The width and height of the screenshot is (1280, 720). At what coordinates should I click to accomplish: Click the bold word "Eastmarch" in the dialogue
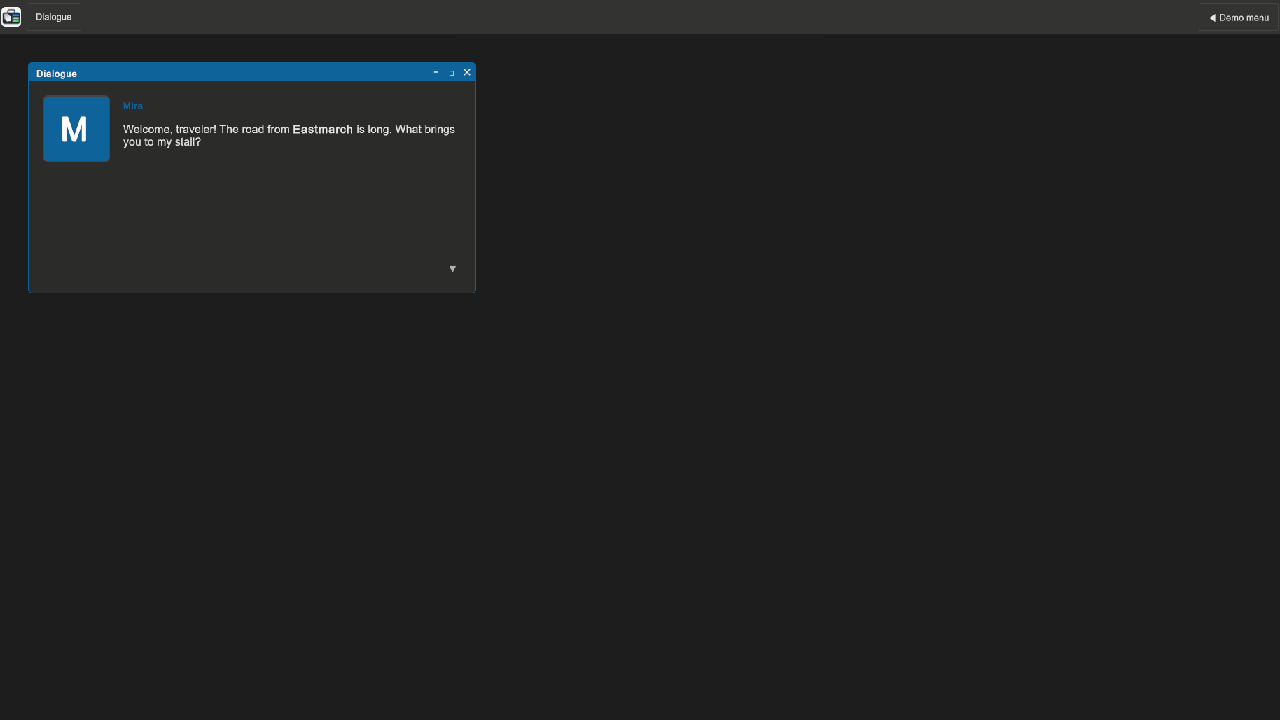click(x=323, y=130)
